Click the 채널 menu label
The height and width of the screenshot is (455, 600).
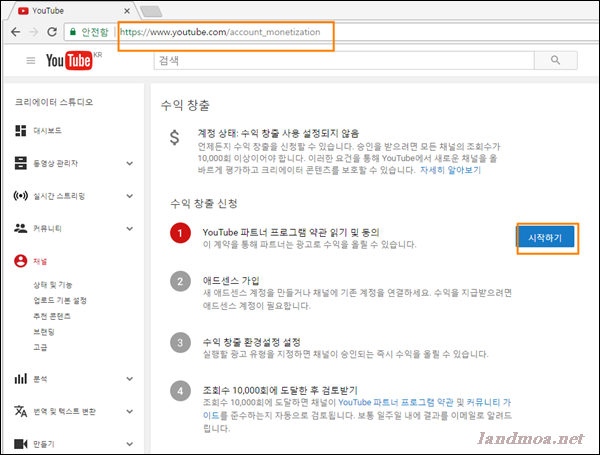click(x=40, y=261)
